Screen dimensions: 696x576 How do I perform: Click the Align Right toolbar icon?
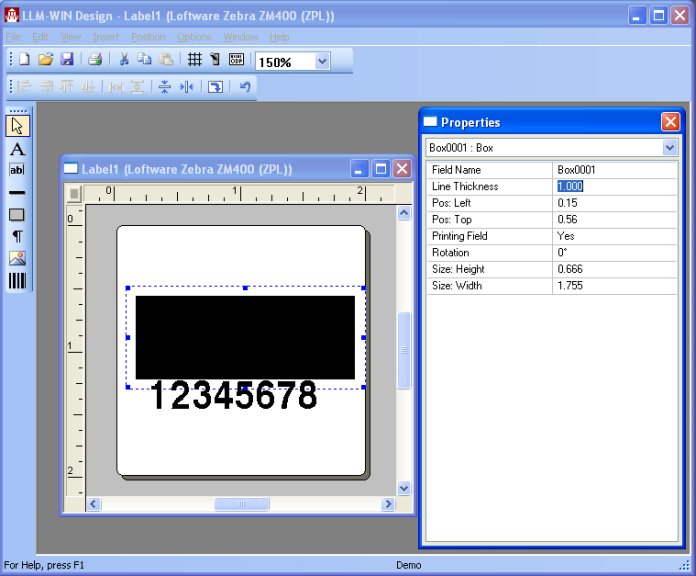point(46,87)
